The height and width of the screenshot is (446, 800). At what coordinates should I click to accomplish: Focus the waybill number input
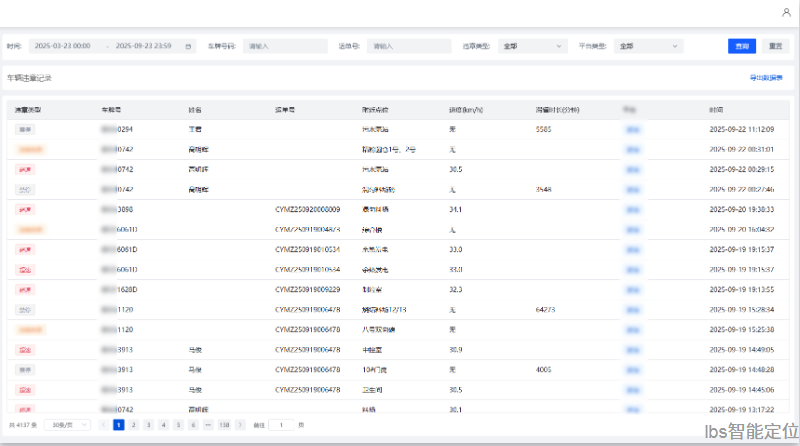(x=409, y=46)
